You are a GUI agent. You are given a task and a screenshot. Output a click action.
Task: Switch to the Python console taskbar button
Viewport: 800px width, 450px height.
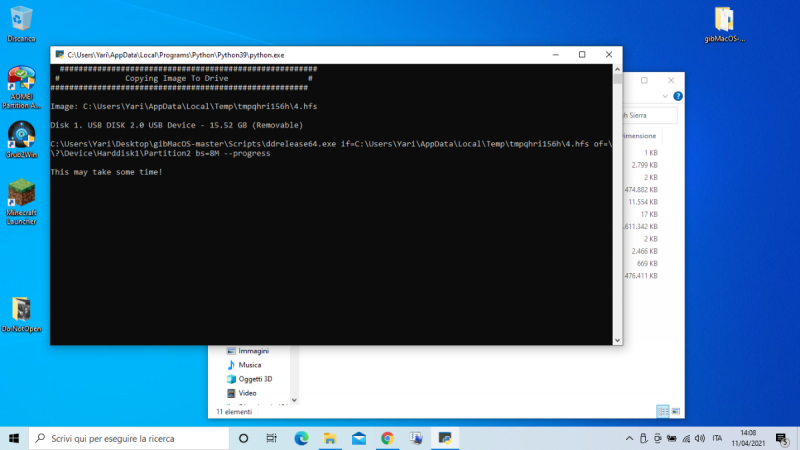pyautogui.click(x=445, y=438)
